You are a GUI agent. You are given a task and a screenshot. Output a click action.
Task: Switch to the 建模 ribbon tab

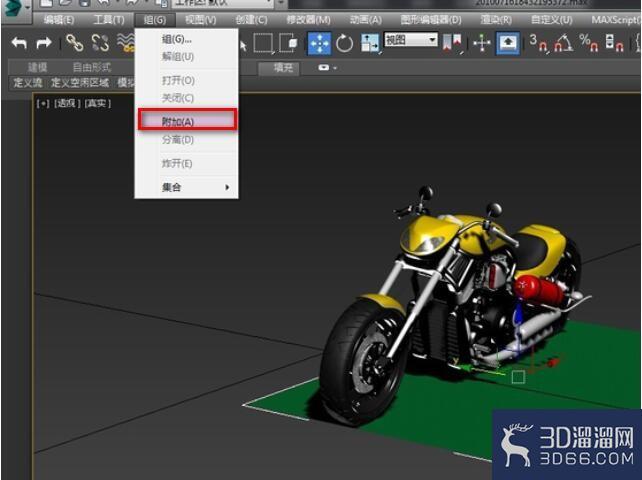tap(37, 67)
